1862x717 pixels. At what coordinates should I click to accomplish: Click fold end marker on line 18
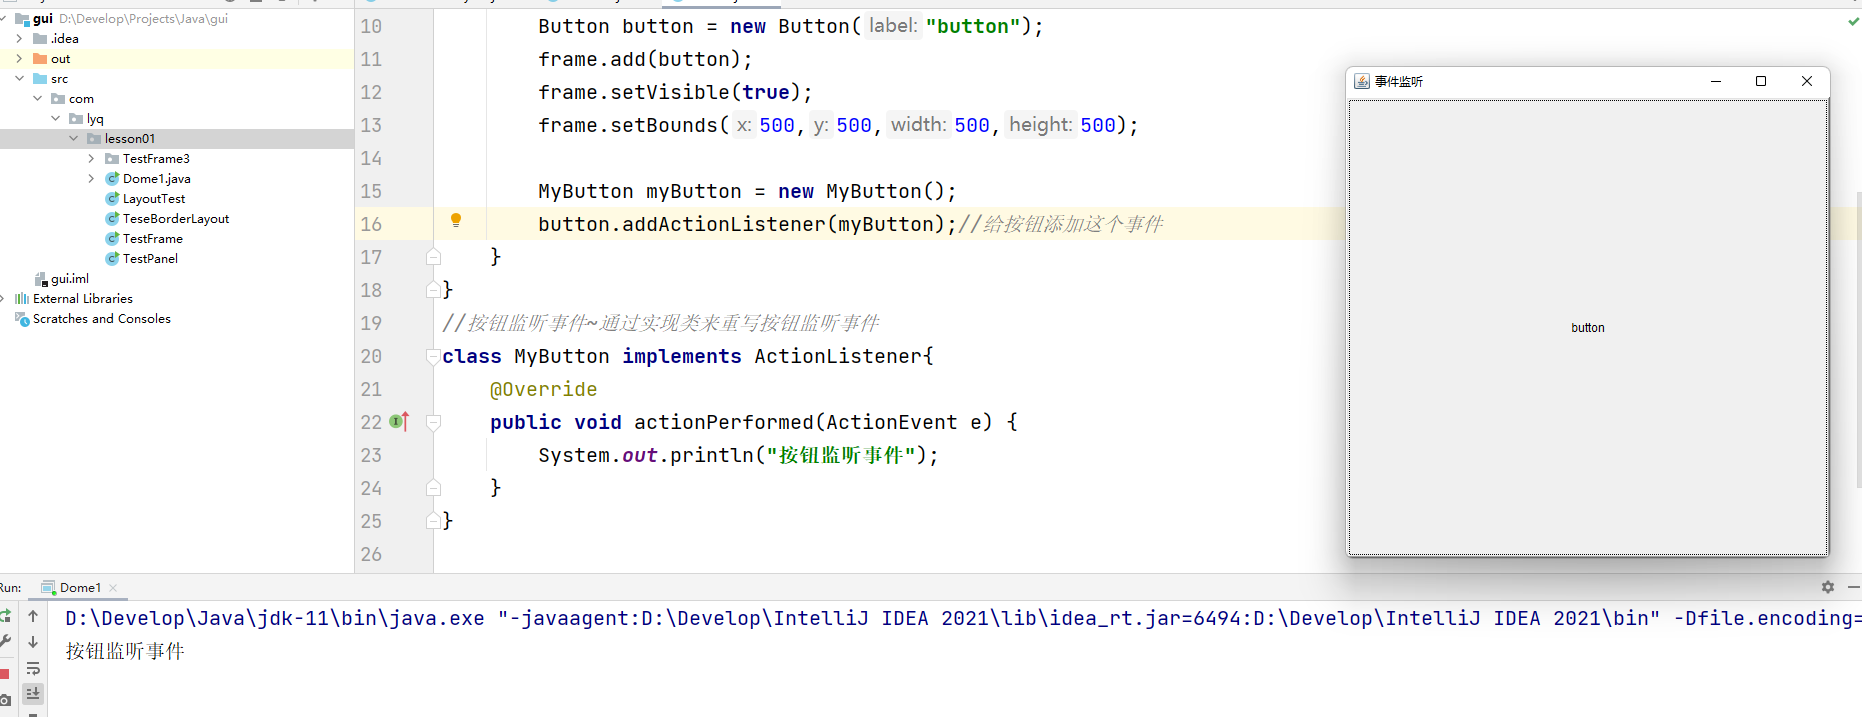coord(433,290)
